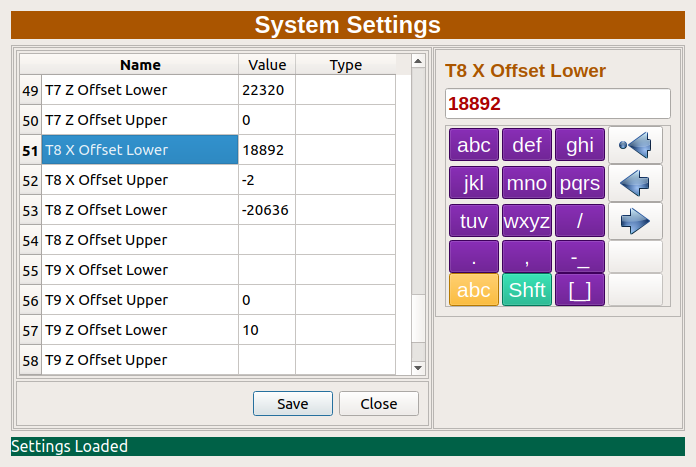Move cursor right with blue right arrow
The height and width of the screenshot is (467, 696).
tap(635, 221)
